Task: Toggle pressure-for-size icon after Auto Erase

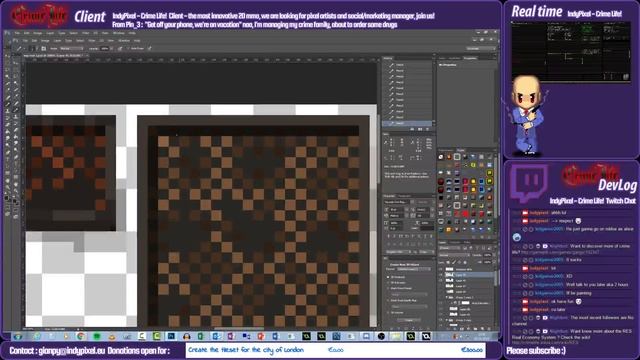Action: pos(149,48)
